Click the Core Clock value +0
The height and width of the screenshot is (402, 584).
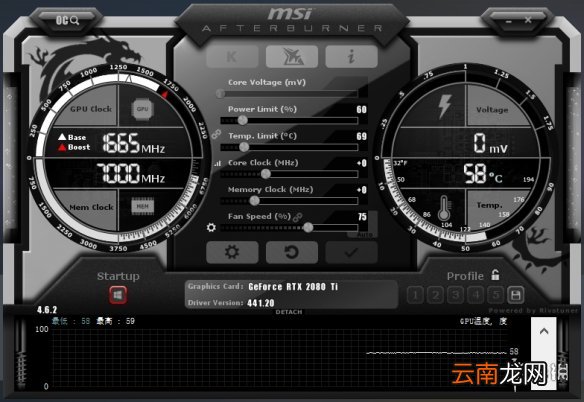(x=362, y=163)
